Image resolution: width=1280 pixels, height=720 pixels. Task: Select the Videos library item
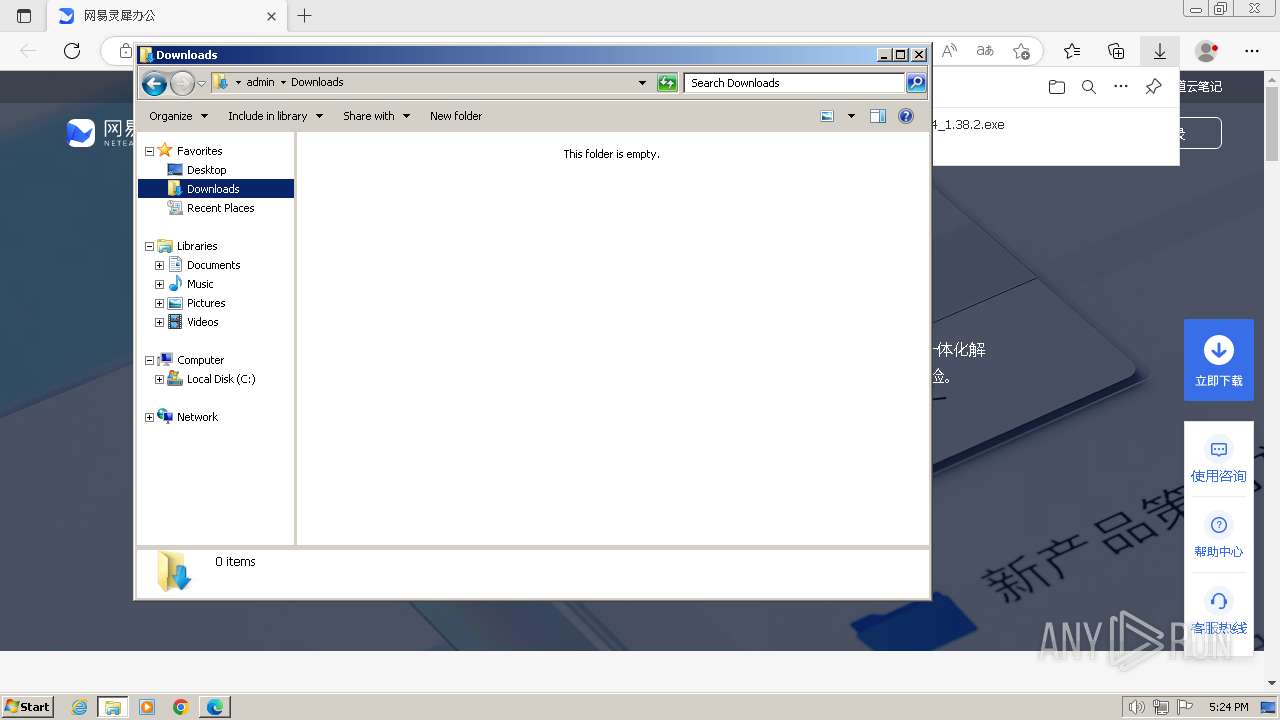(x=193, y=322)
